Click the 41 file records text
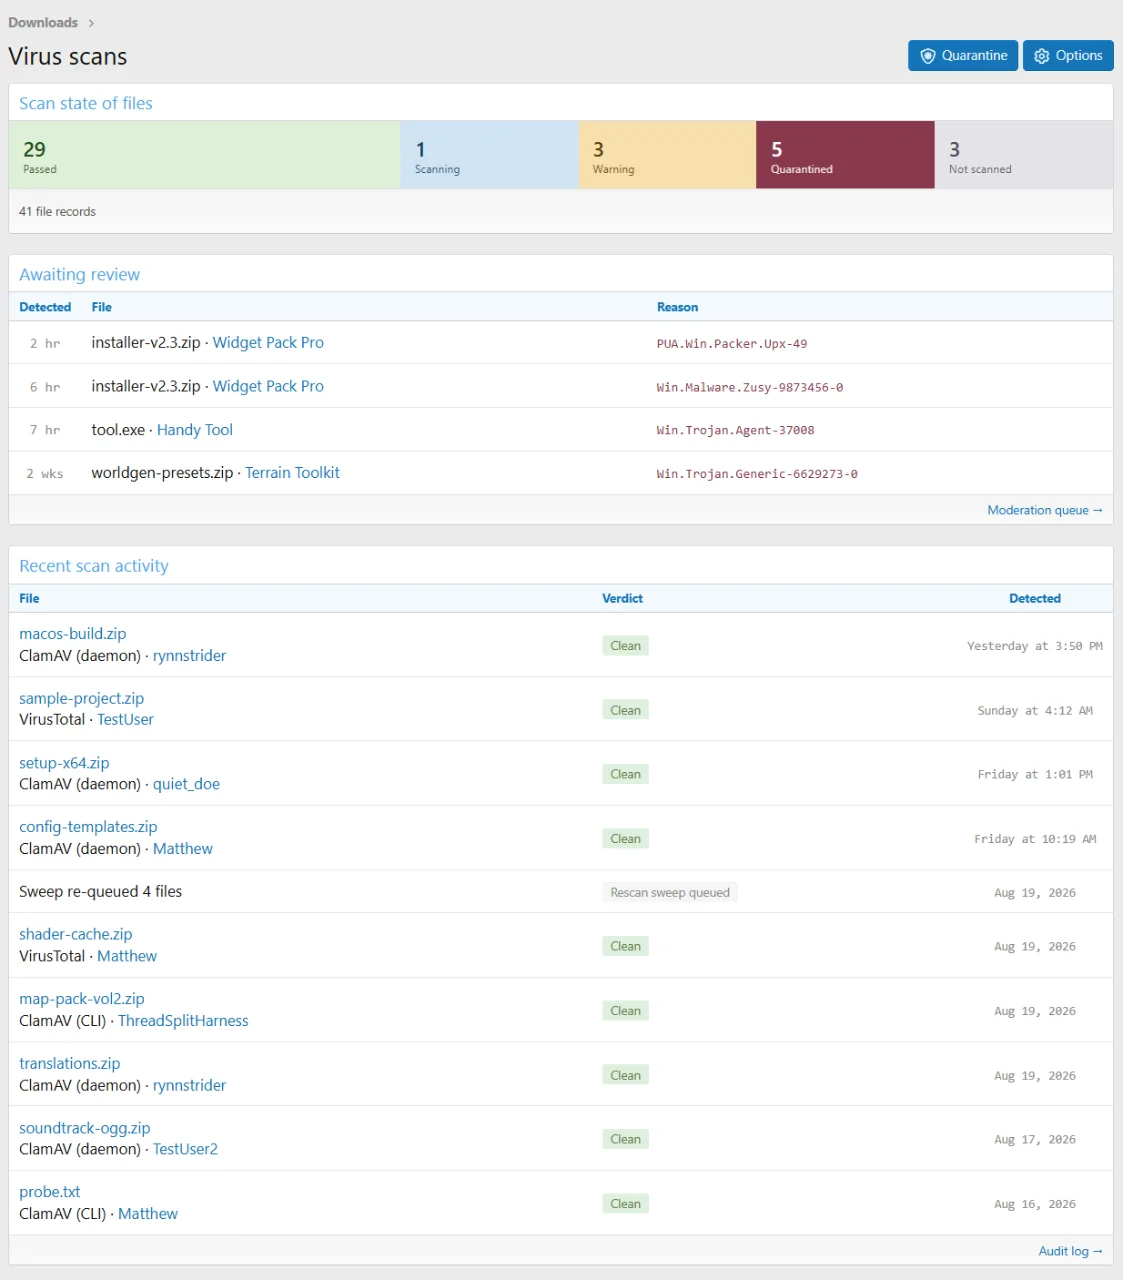 pos(57,211)
